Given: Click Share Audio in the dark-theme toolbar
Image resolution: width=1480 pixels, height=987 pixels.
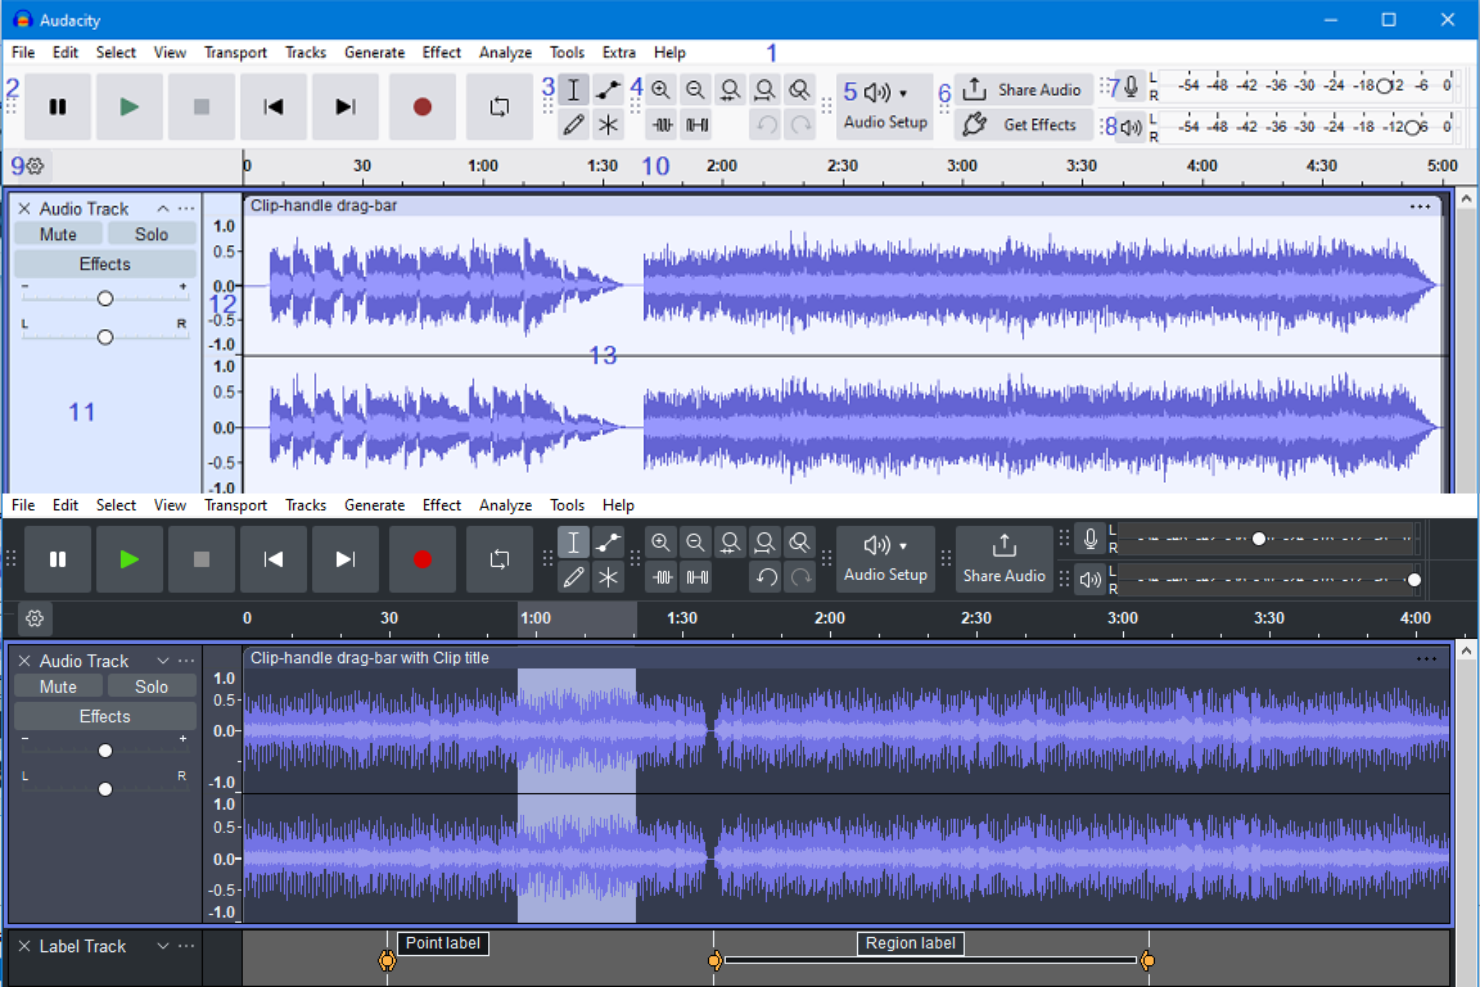Looking at the screenshot, I should (1004, 560).
